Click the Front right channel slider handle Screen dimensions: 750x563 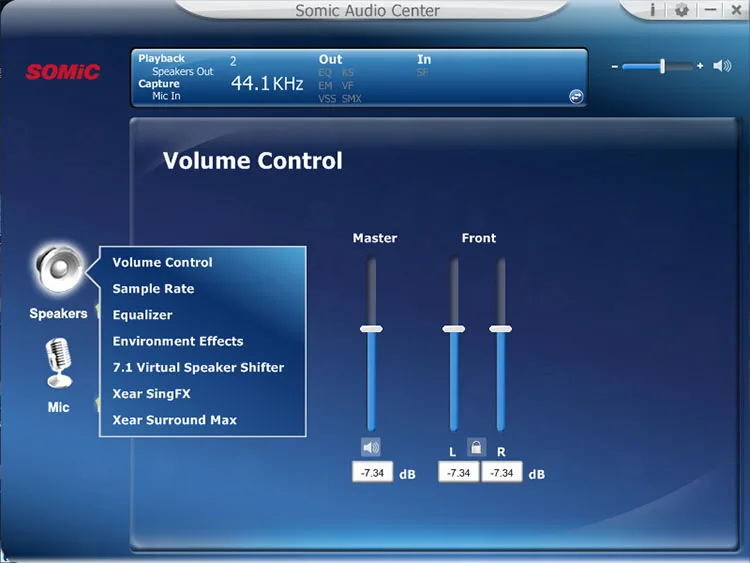[500, 329]
